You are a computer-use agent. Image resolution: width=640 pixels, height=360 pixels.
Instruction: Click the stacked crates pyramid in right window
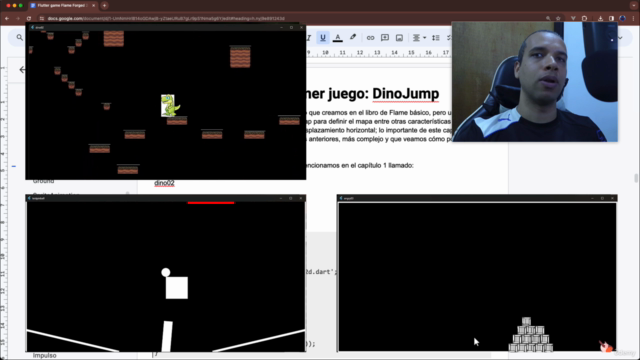point(530,335)
